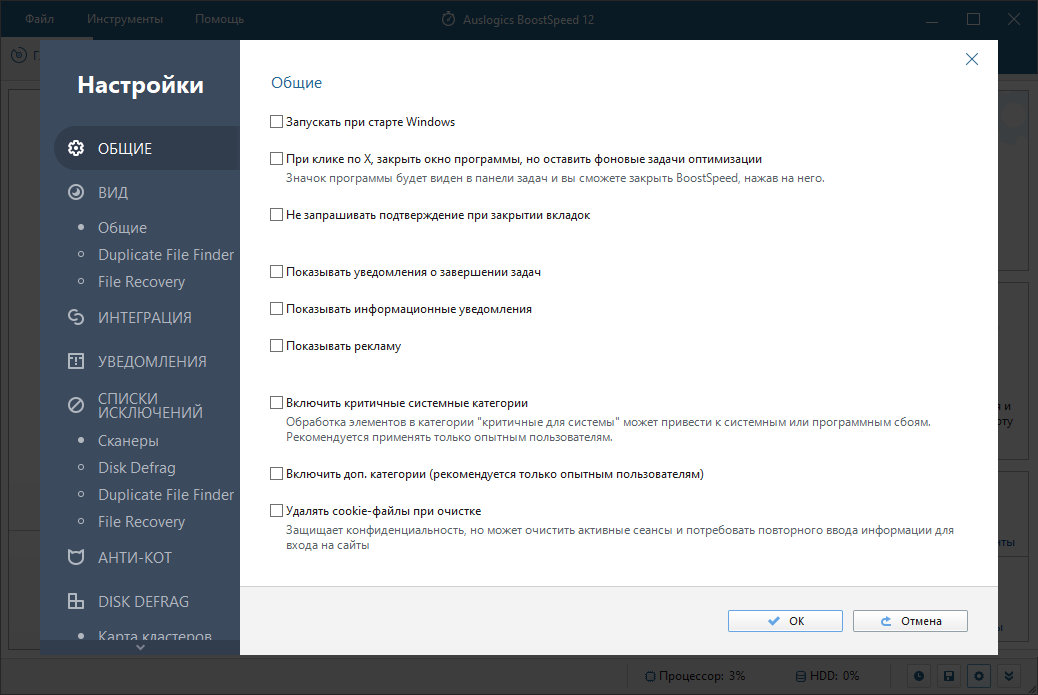
Task: Enable Включить критичные системные категории
Action: click(277, 402)
